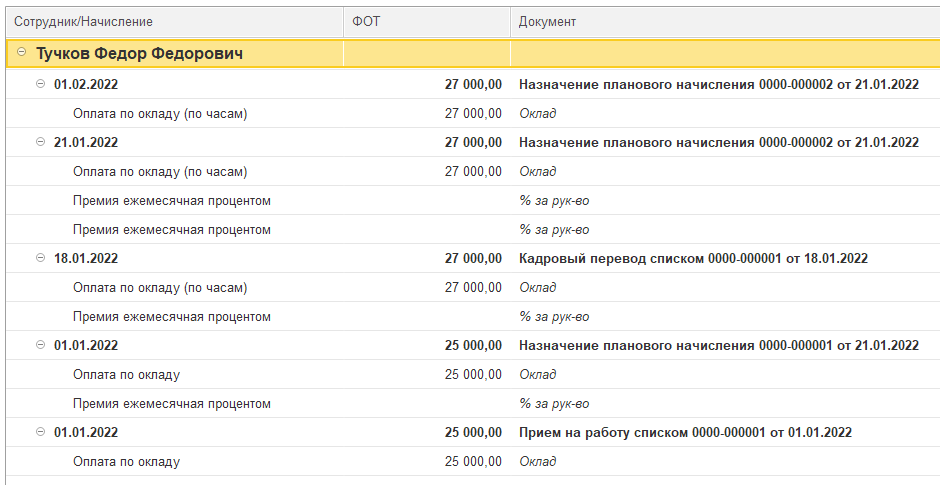Click the ФОТ amount in 01.02.2022 row
Image resolution: width=940 pixels, height=485 pixels.
[x=473, y=85]
